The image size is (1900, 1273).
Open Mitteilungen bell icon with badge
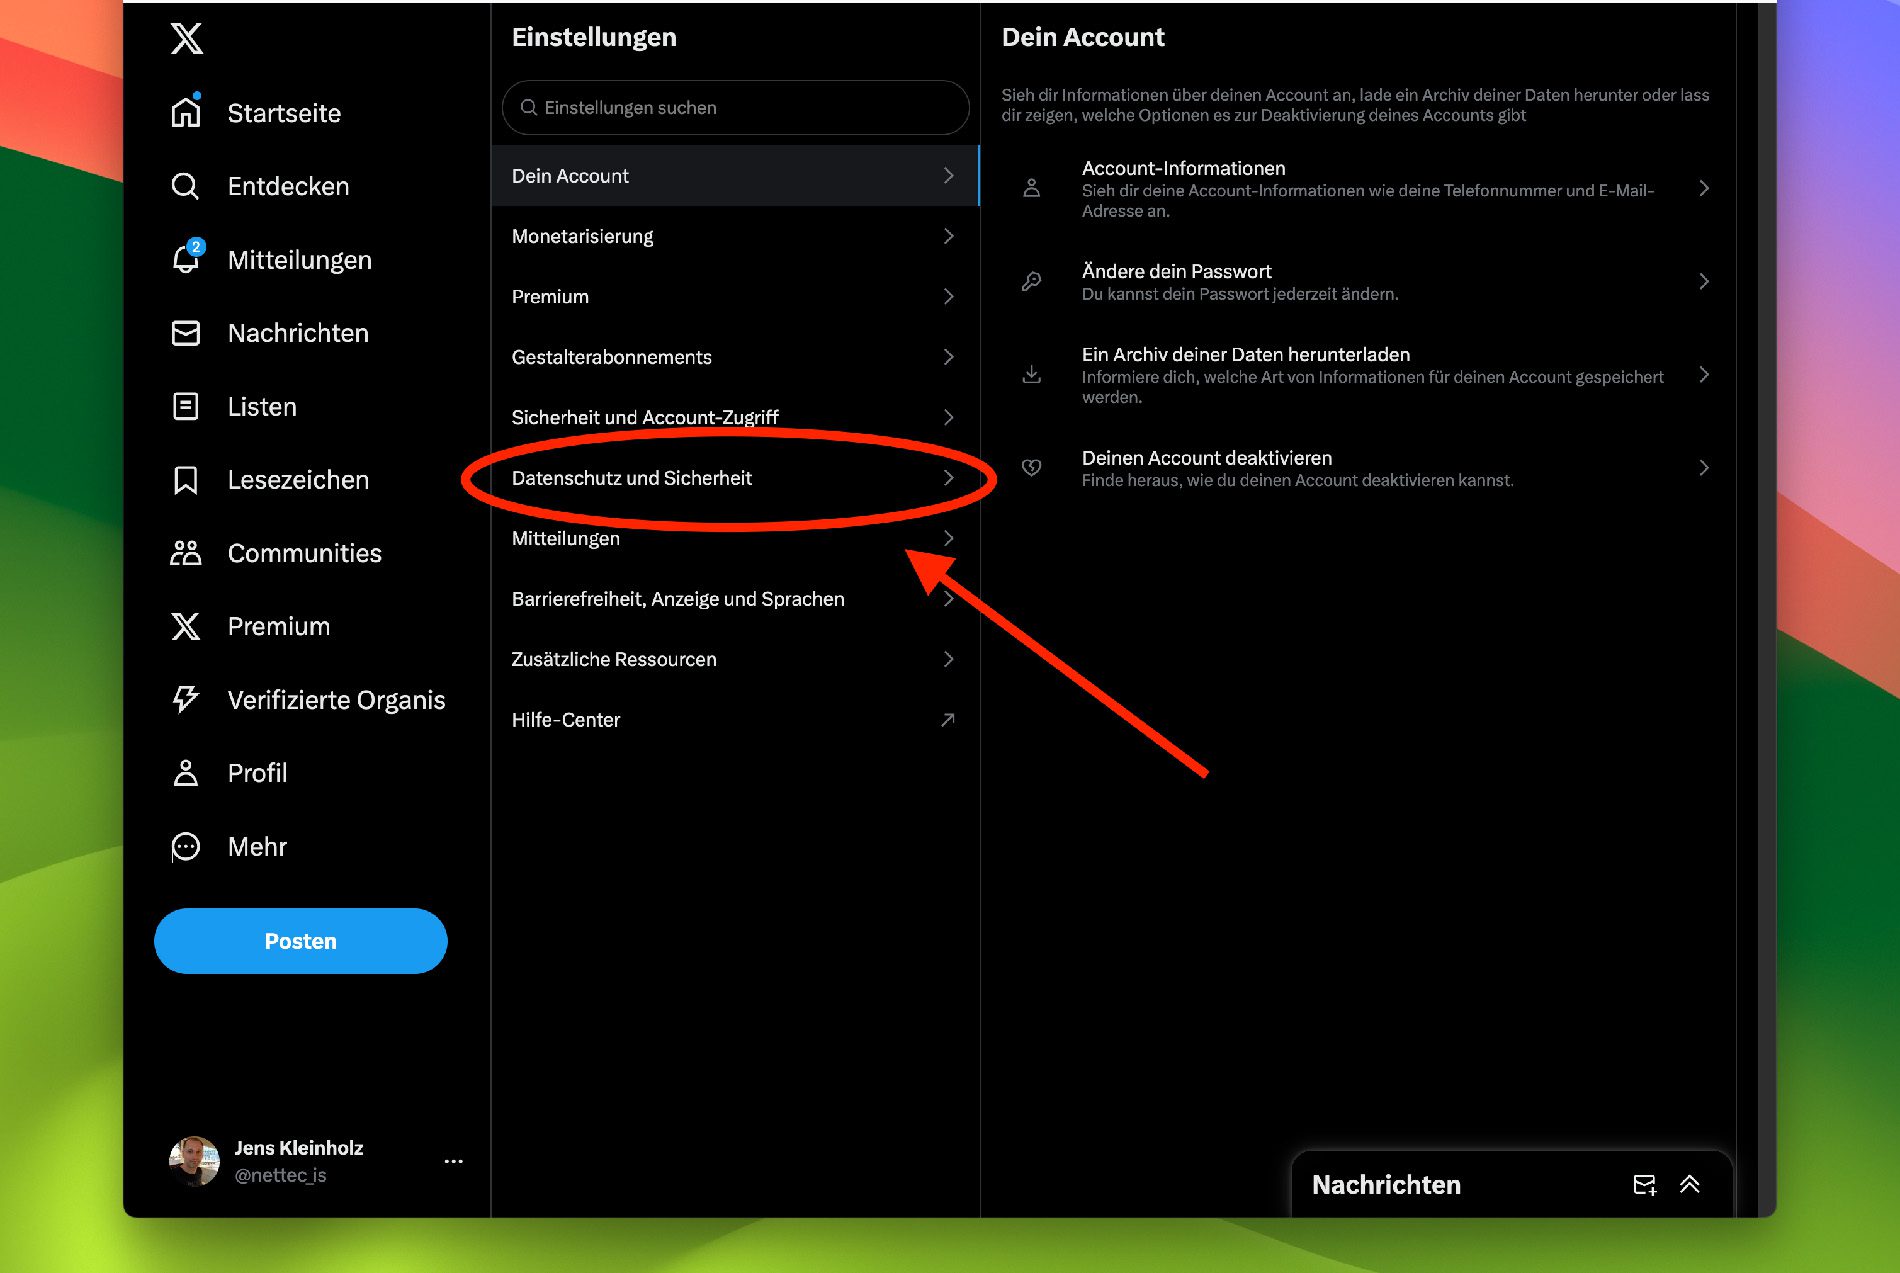186,259
